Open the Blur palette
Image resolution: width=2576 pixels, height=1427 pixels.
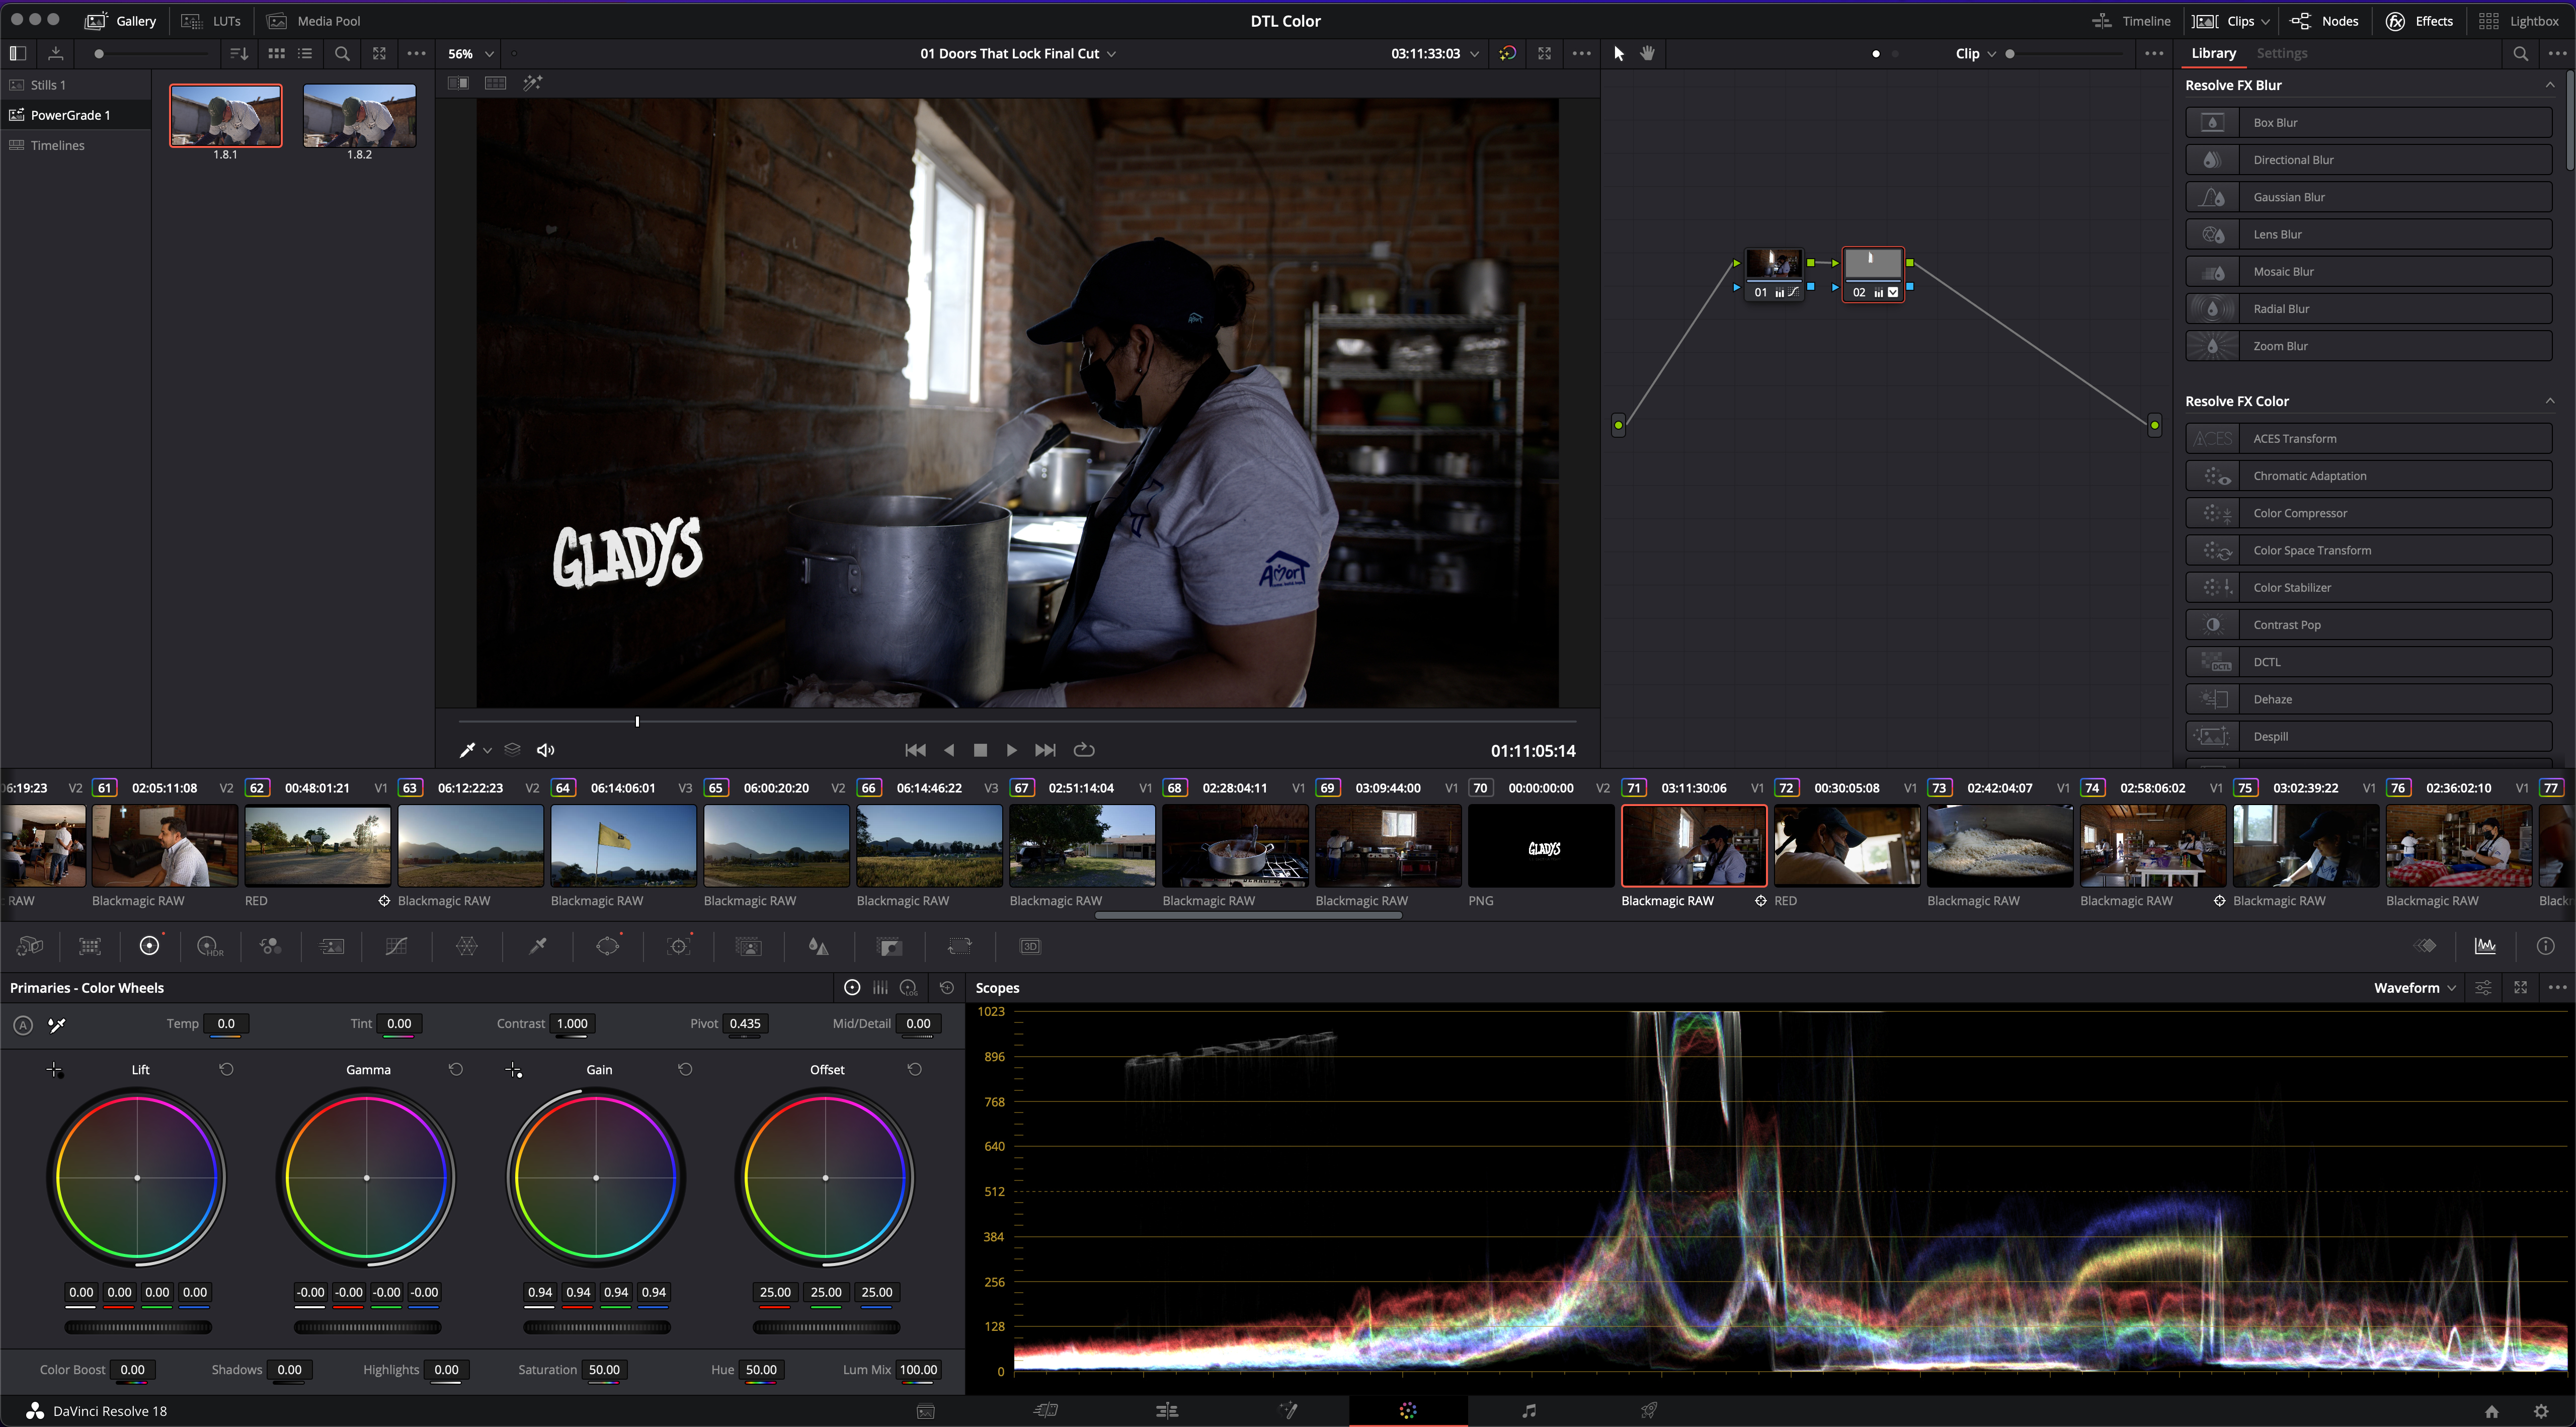(x=819, y=946)
